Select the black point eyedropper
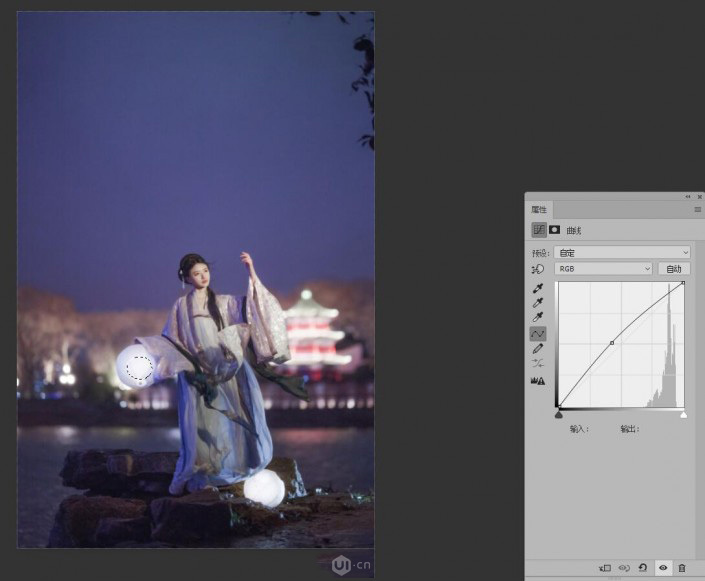The image size is (705, 581). (x=538, y=288)
